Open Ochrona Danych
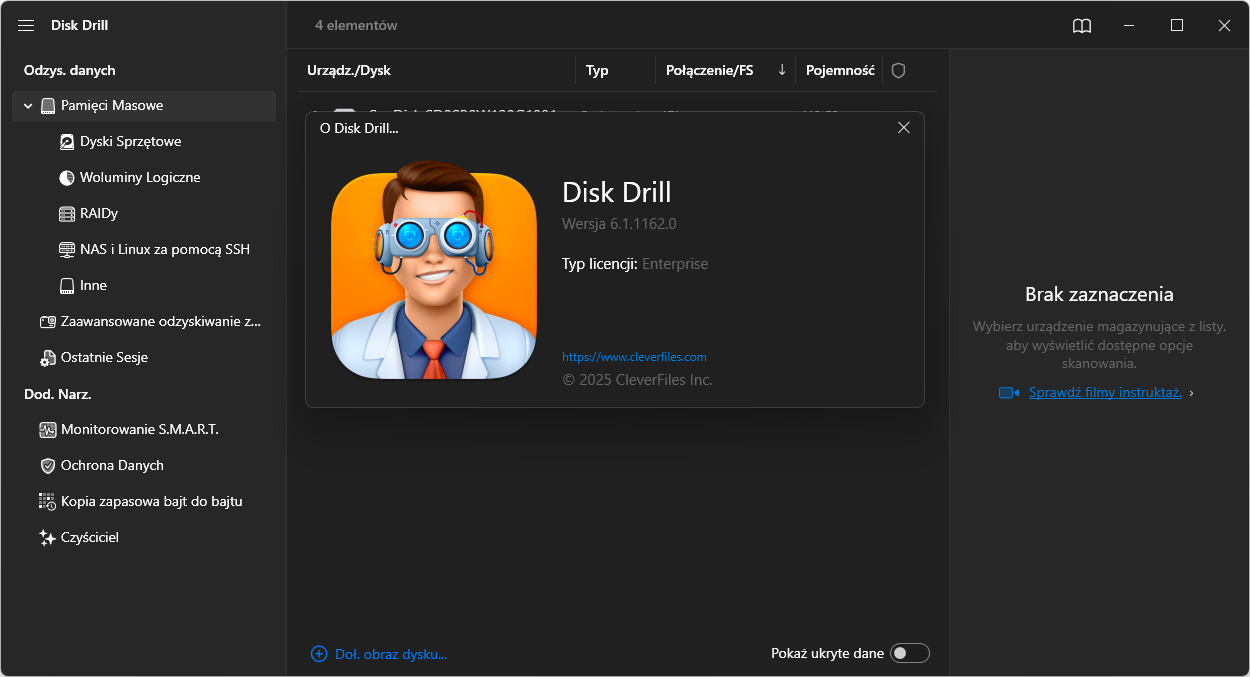 point(112,466)
